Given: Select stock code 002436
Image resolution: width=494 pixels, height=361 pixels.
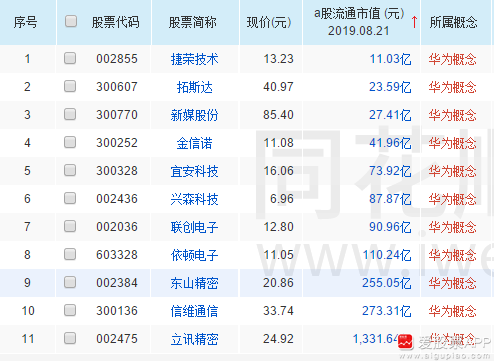Looking at the screenshot, I should (117, 199).
